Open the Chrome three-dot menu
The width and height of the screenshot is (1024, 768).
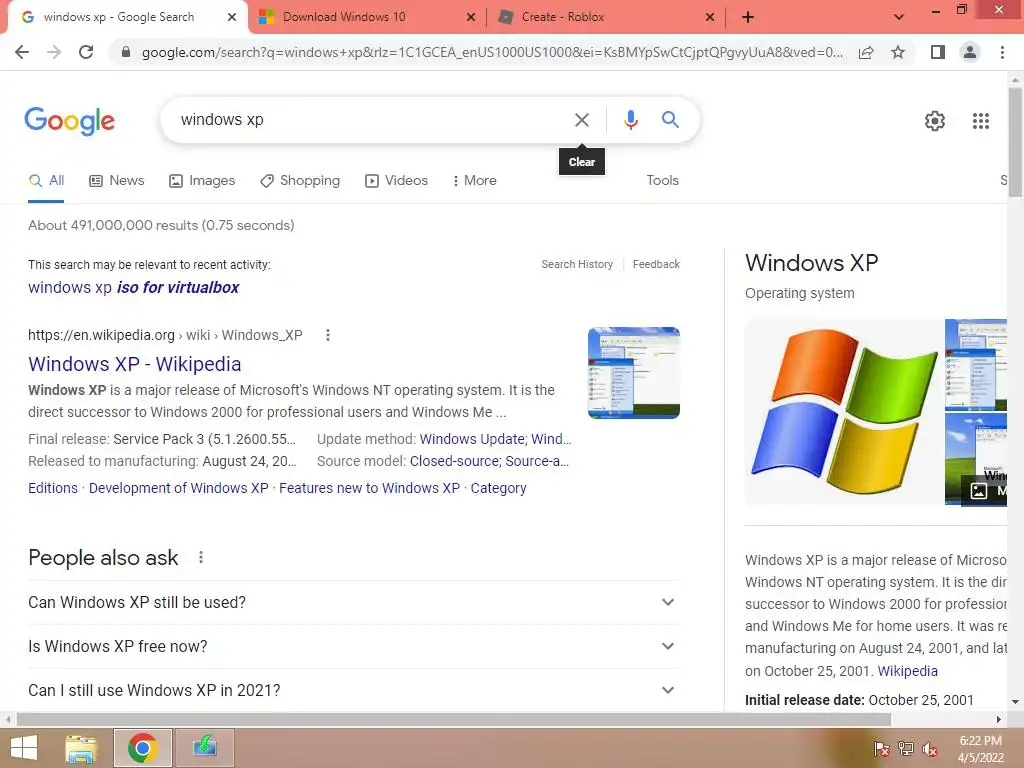click(x=1002, y=52)
